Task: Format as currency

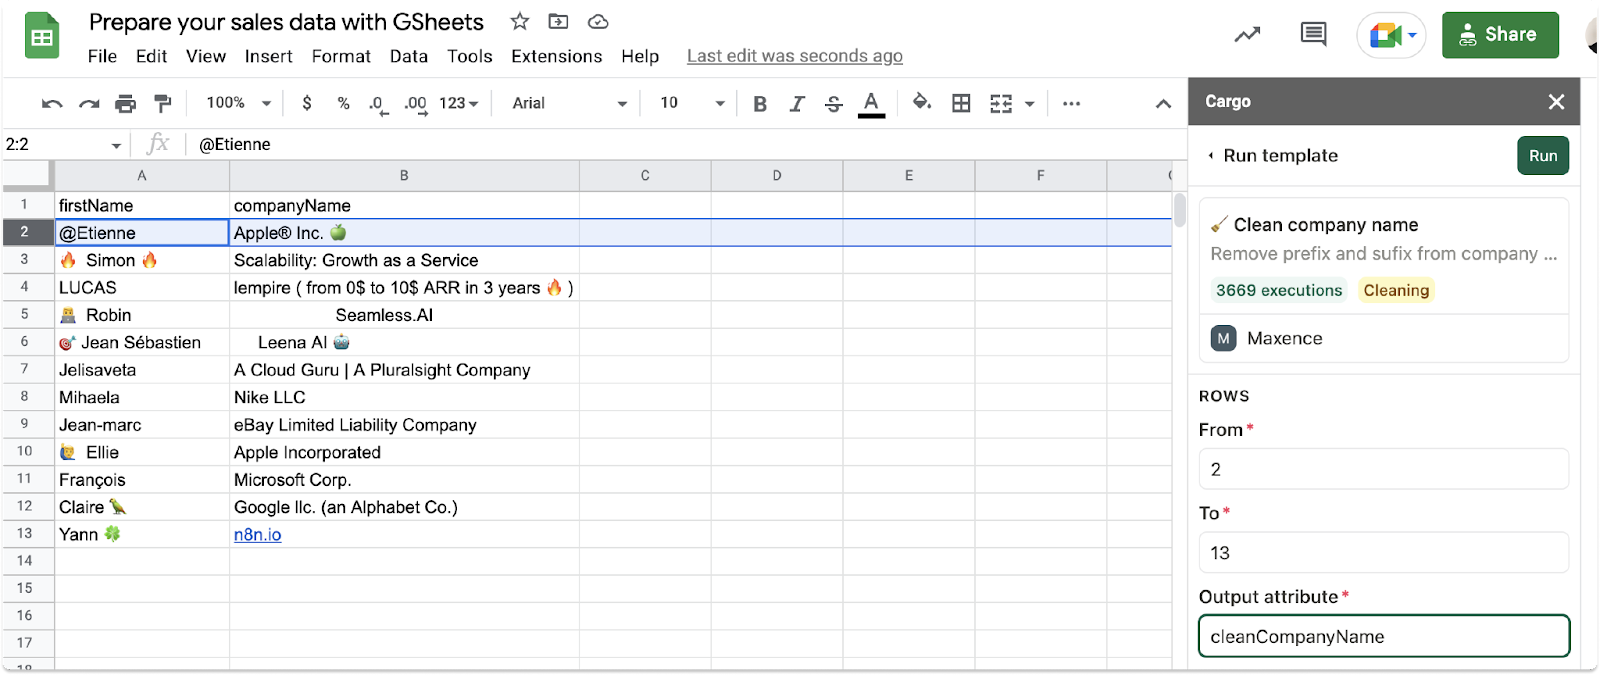Action: 307,103
